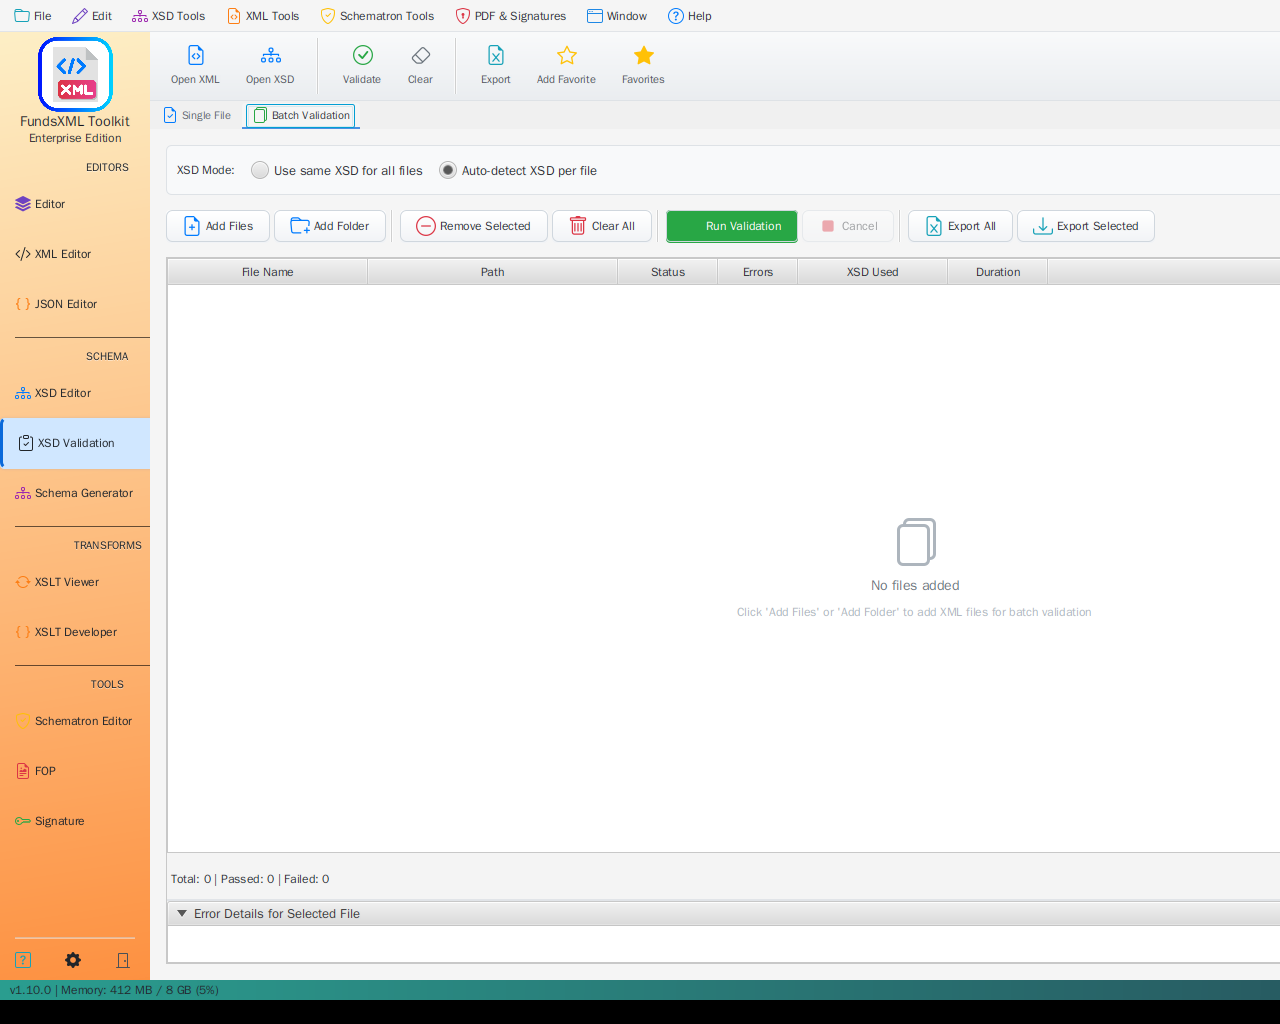Open the Edit menu

pyautogui.click(x=92, y=16)
